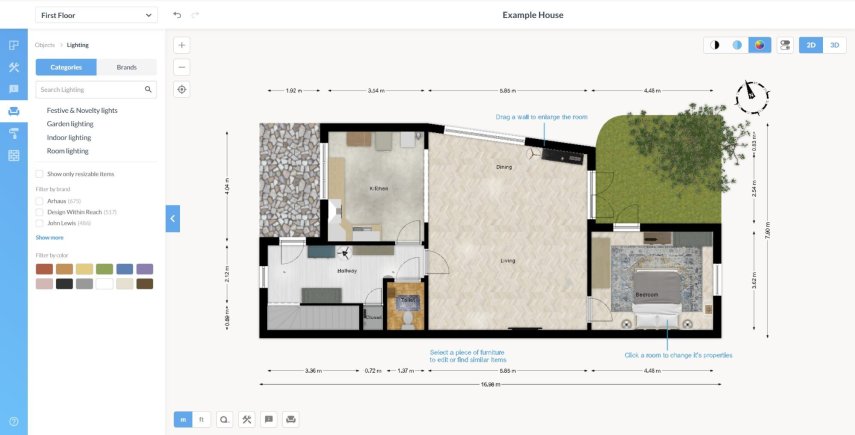Go back to Objects breadcrumb
Viewport: 855px width, 435px height.
coord(45,45)
